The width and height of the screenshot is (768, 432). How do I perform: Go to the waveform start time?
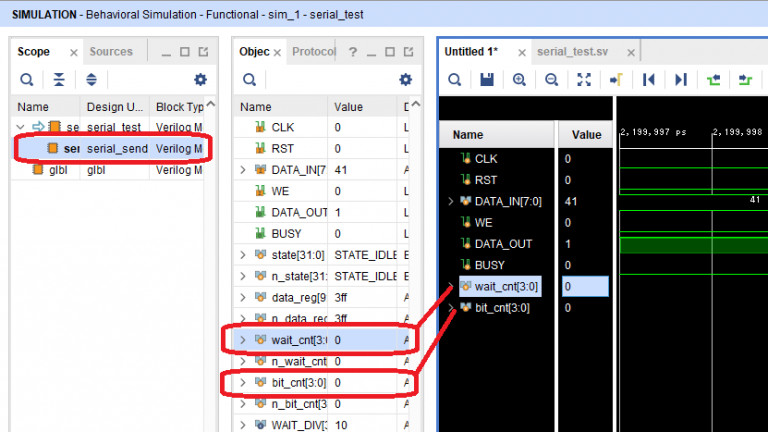[x=648, y=80]
